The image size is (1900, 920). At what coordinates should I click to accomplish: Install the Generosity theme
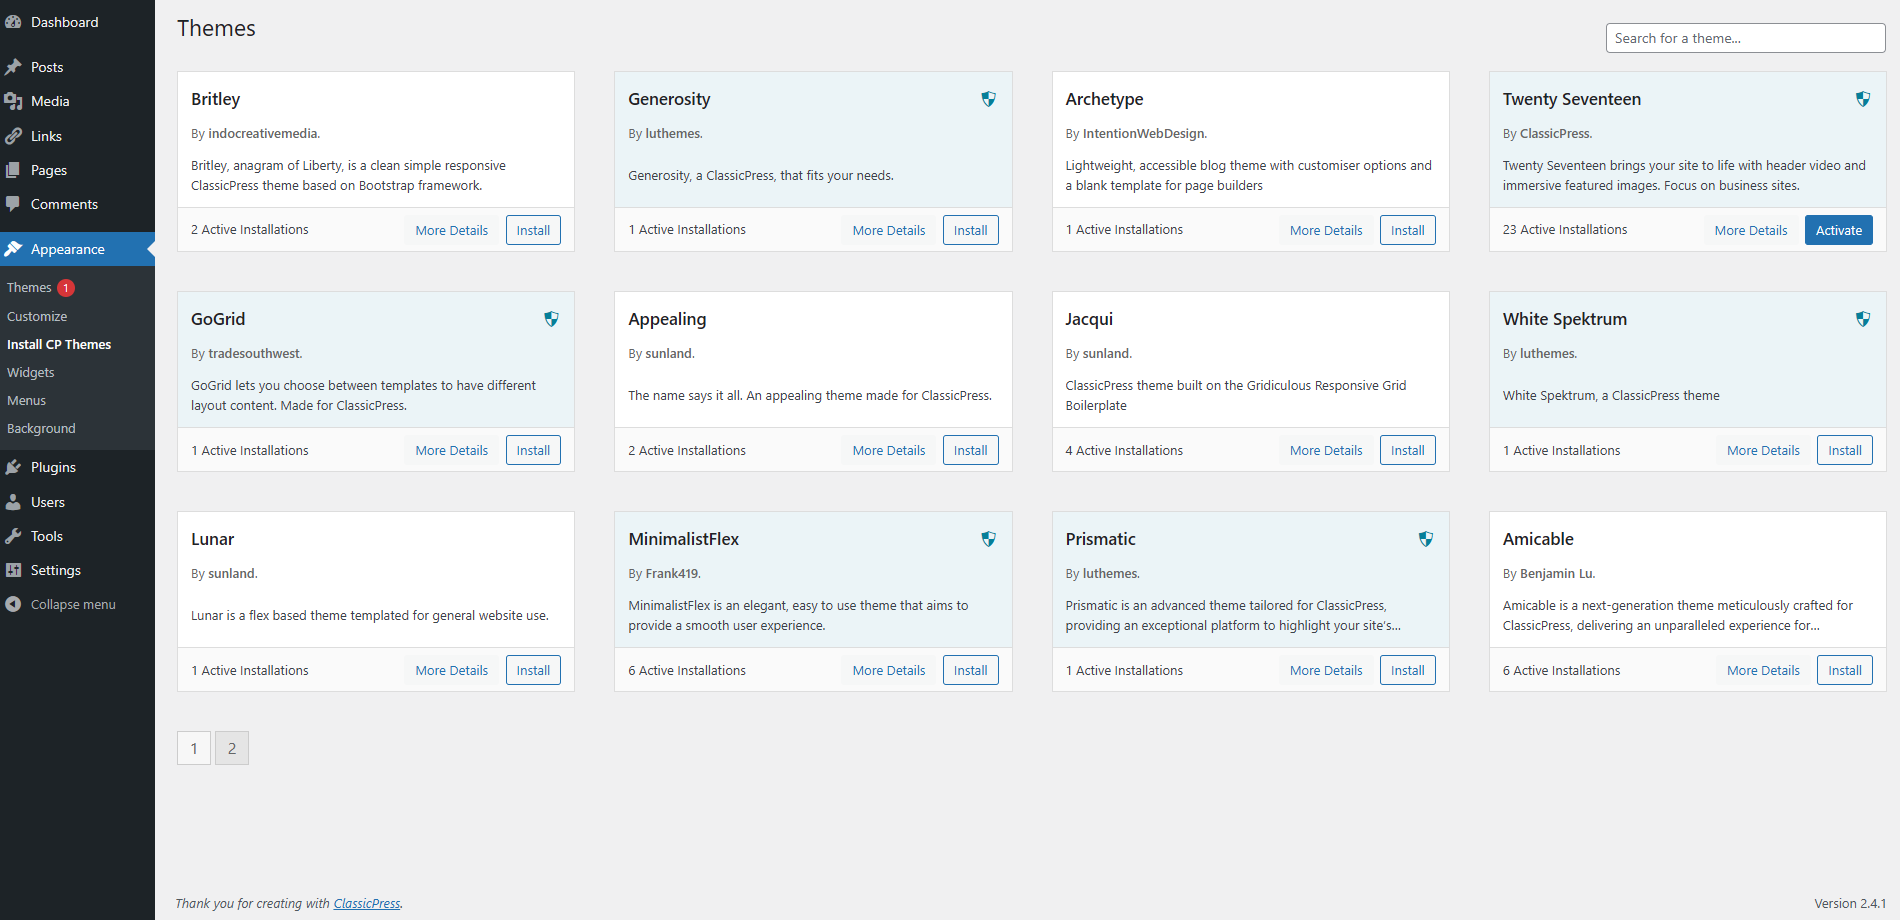tap(971, 230)
